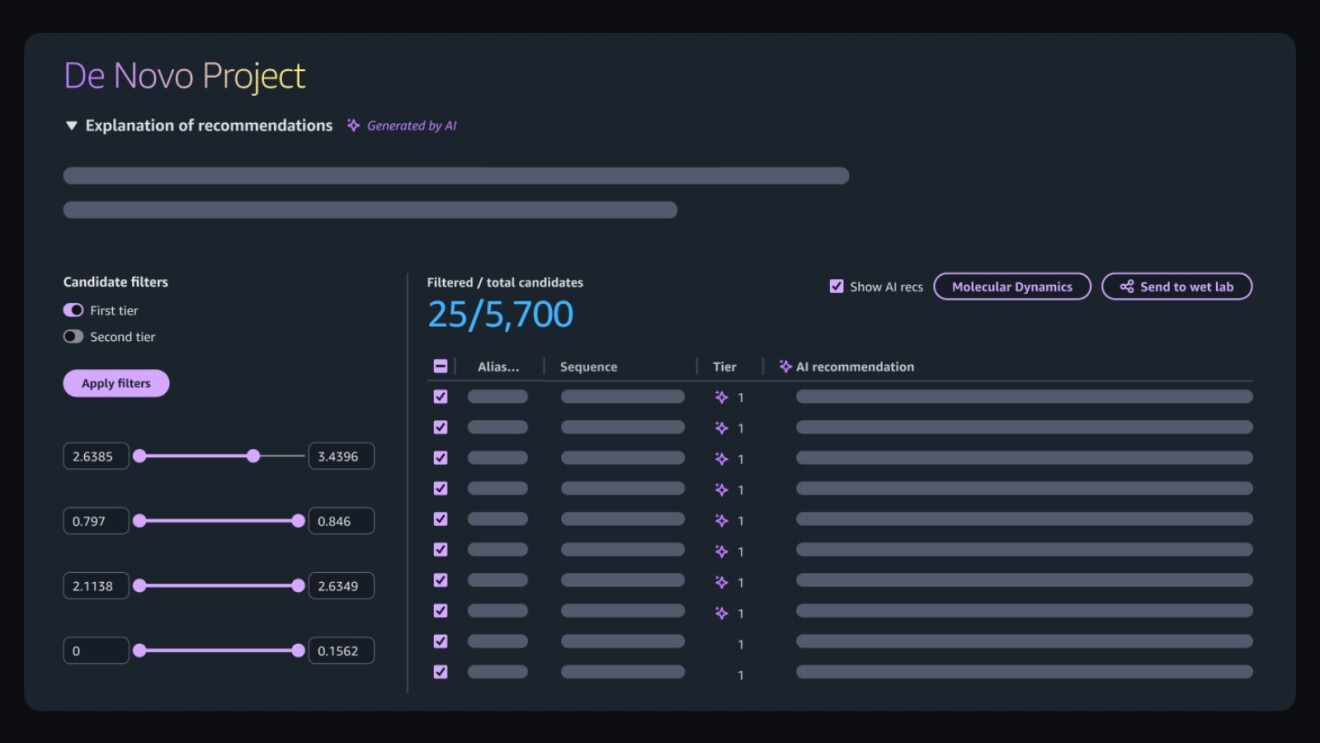1320x743 pixels.
Task: Collapse the Explanation of recommendations section
Action: click(71, 126)
